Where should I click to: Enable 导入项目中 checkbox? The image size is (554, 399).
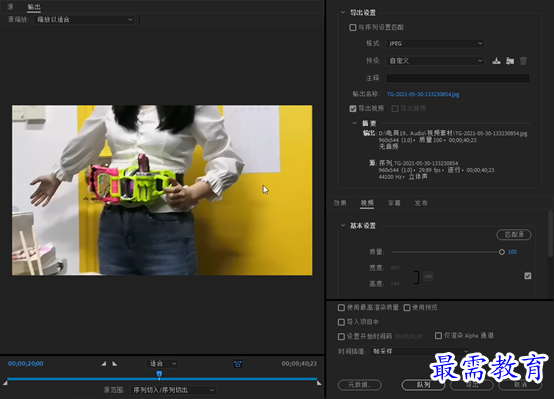341,322
